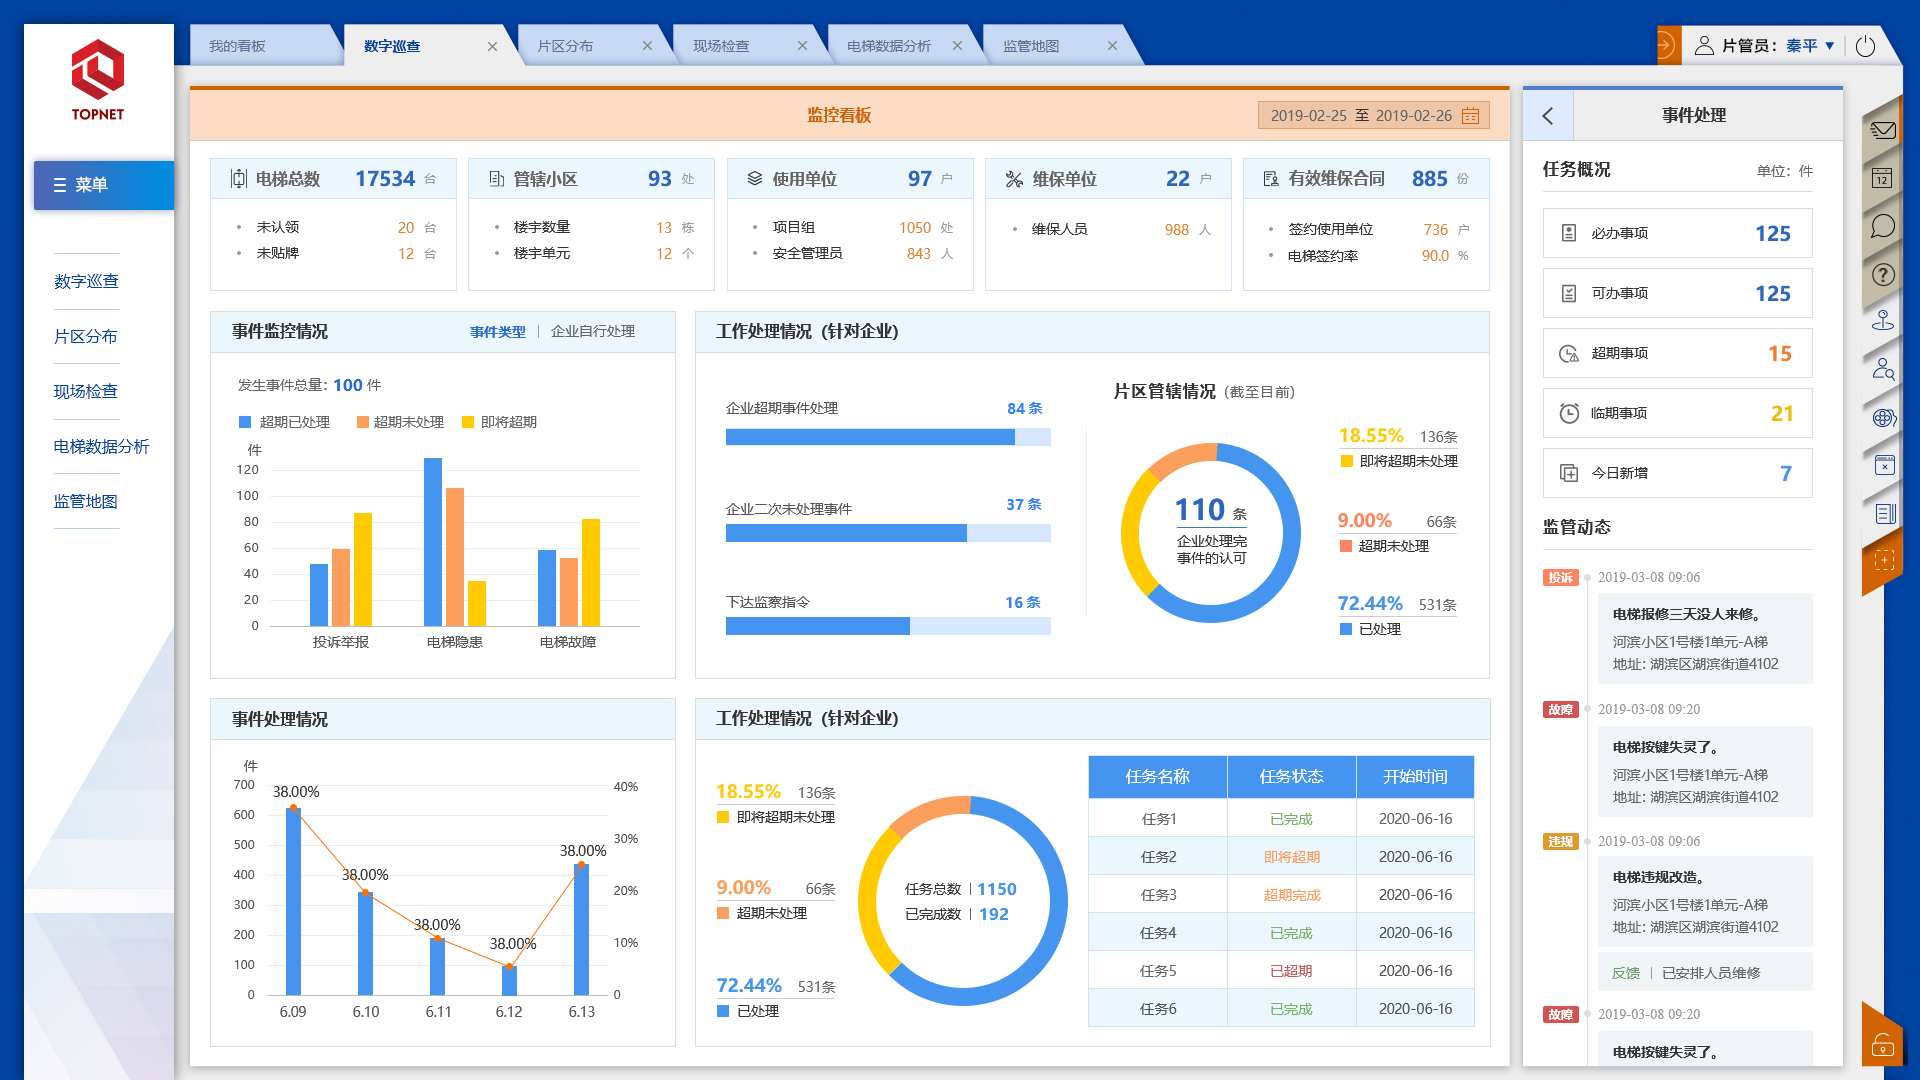Open 片区分布 in the sidebar menu
Screen dimensions: 1920x1080
coord(86,337)
